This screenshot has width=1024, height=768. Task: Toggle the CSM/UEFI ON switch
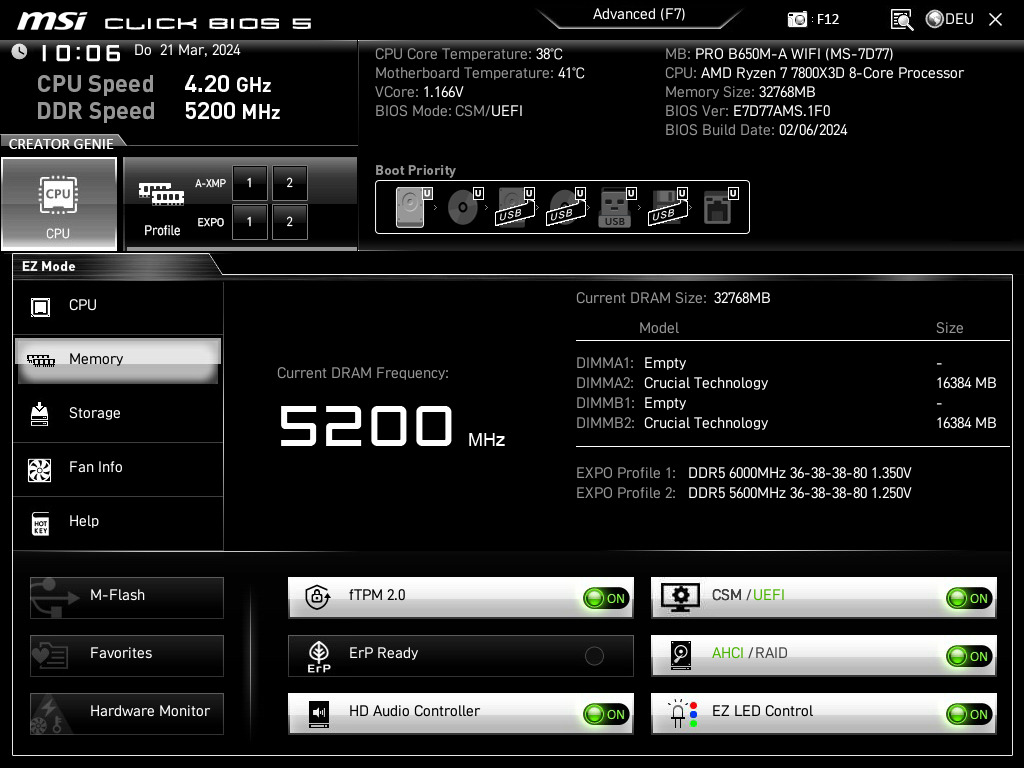click(969, 598)
